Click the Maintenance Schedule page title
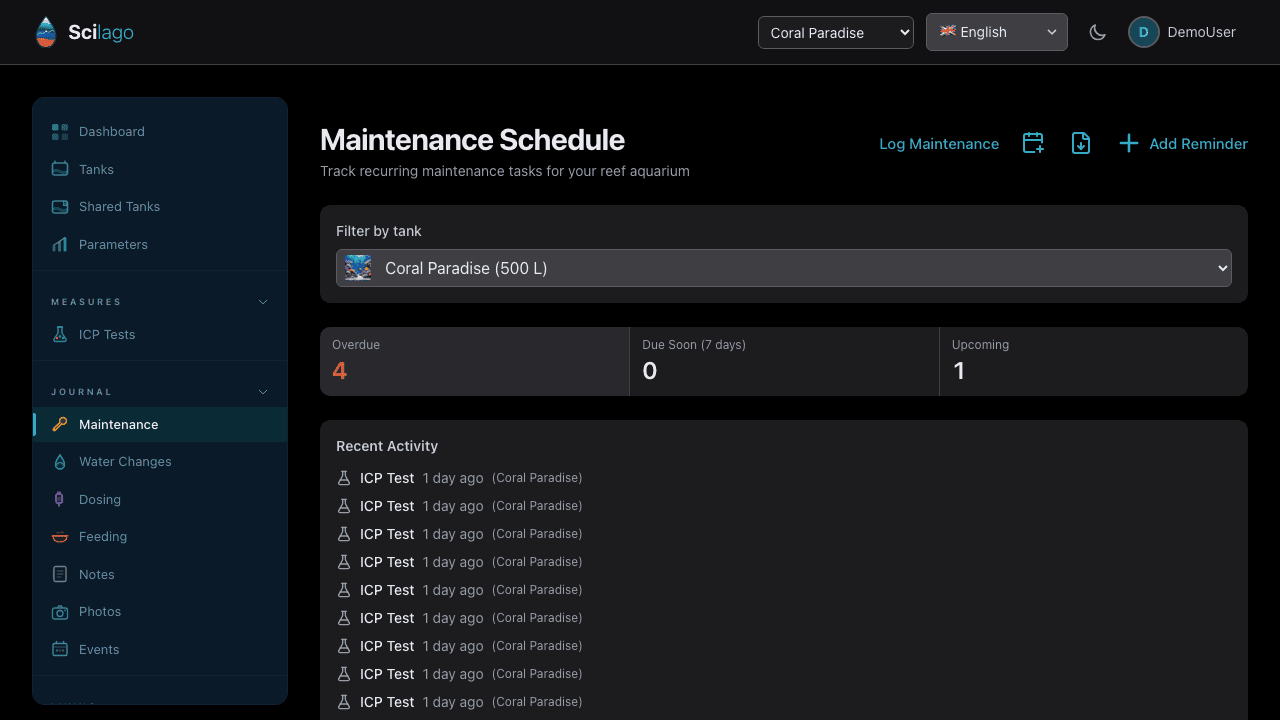Image resolution: width=1280 pixels, height=720 pixels. pyautogui.click(x=472, y=140)
